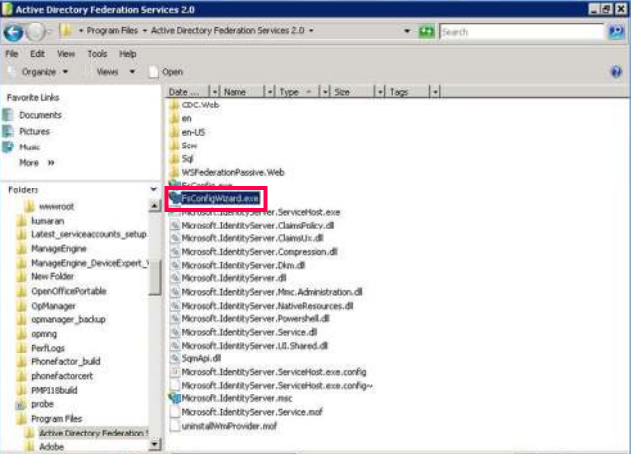Click the uninstallWmiProvider.mof file icon
The height and width of the screenshot is (454, 631).
click(175, 426)
